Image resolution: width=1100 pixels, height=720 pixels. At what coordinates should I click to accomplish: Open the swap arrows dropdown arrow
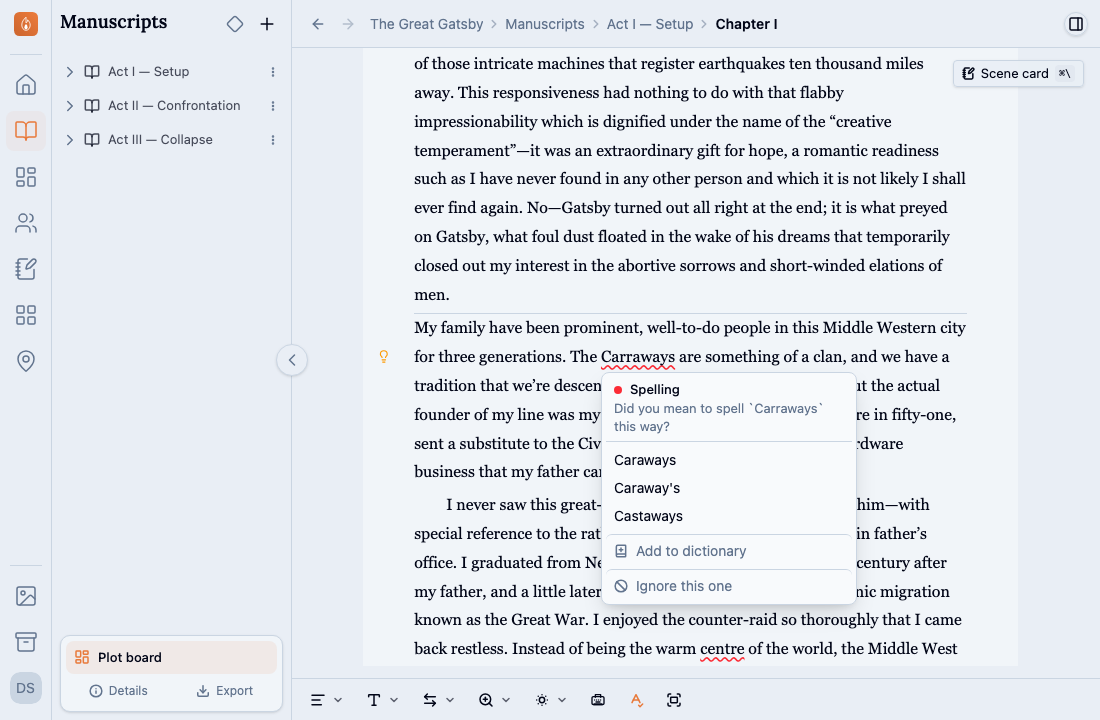(450, 700)
